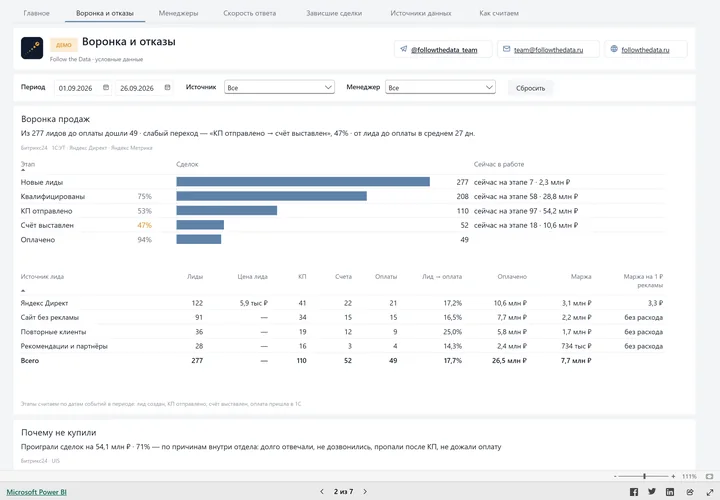Click the Почему не купили section heading

(x=59, y=433)
